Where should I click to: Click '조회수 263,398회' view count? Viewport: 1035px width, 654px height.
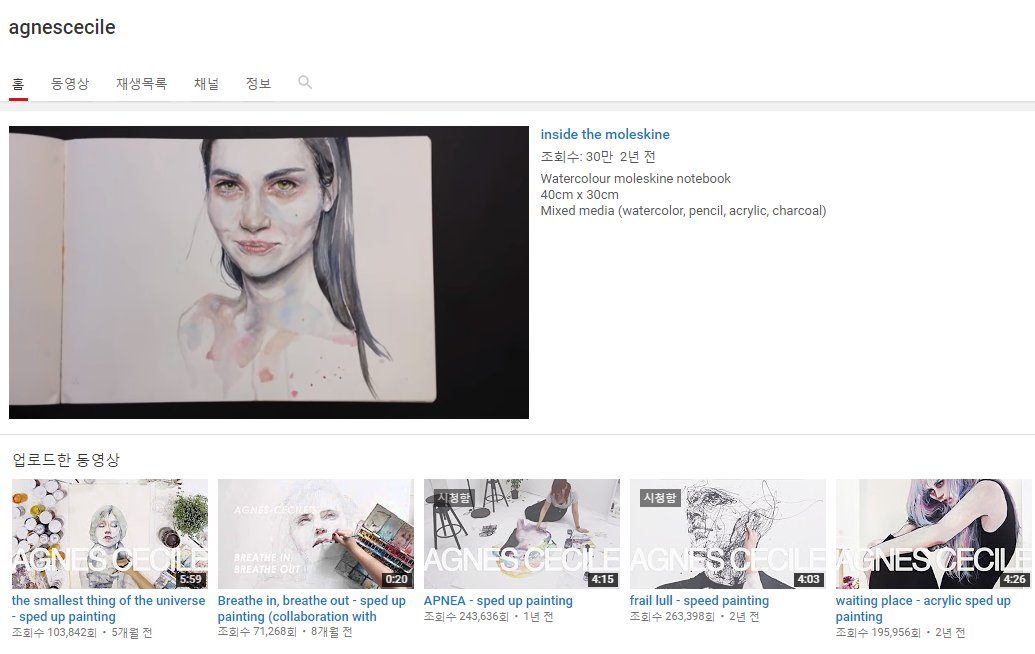[672, 616]
